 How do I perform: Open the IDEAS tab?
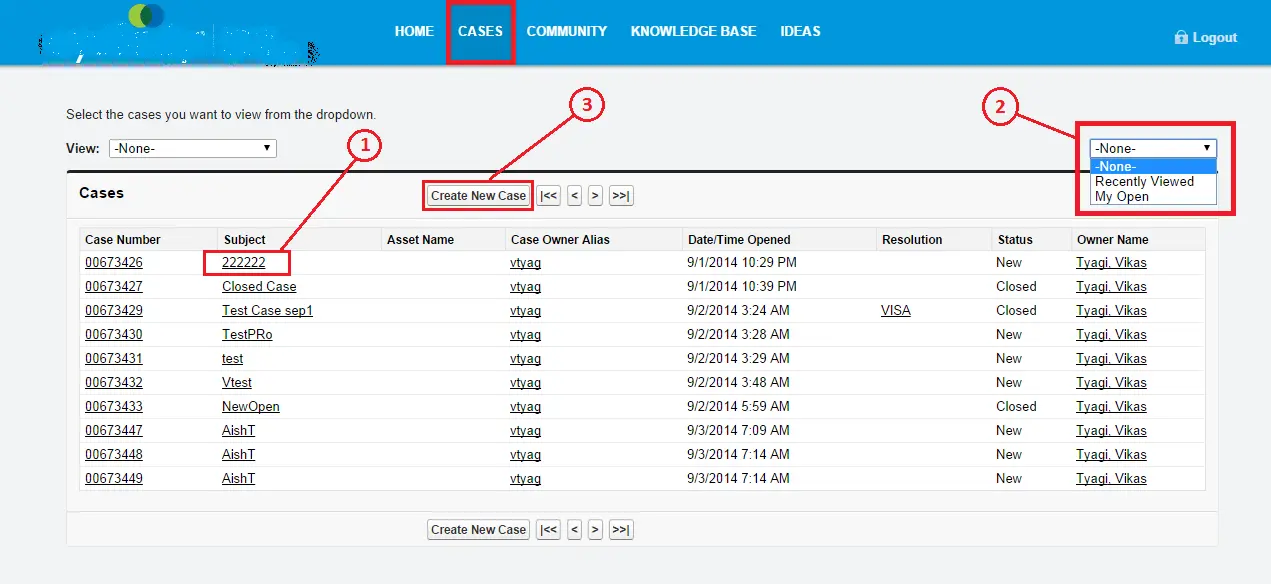click(x=800, y=30)
